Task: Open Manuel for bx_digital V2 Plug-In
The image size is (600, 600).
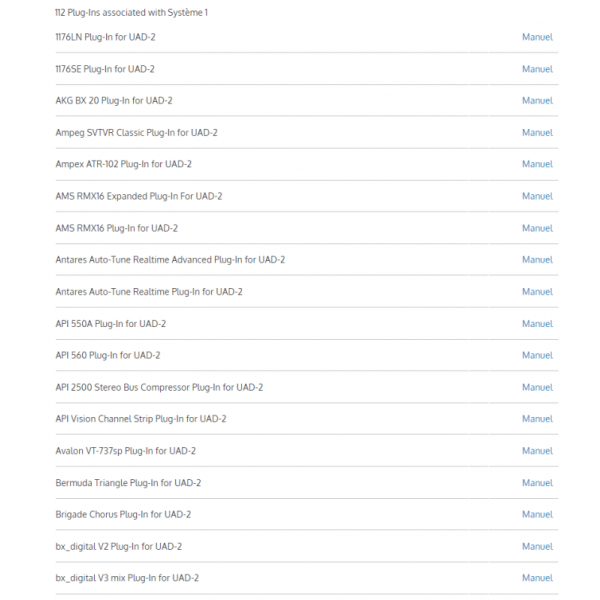Action: [x=537, y=547]
